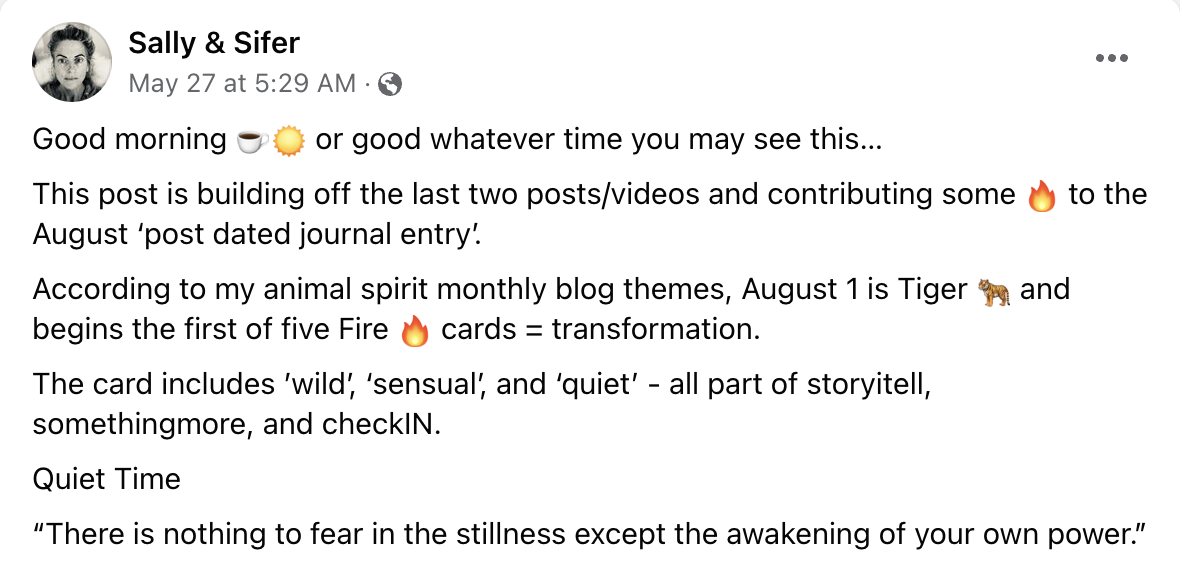This screenshot has height=564, width=1180.
Task: Click the 'Quiet Time' heading text
Action: point(107,479)
